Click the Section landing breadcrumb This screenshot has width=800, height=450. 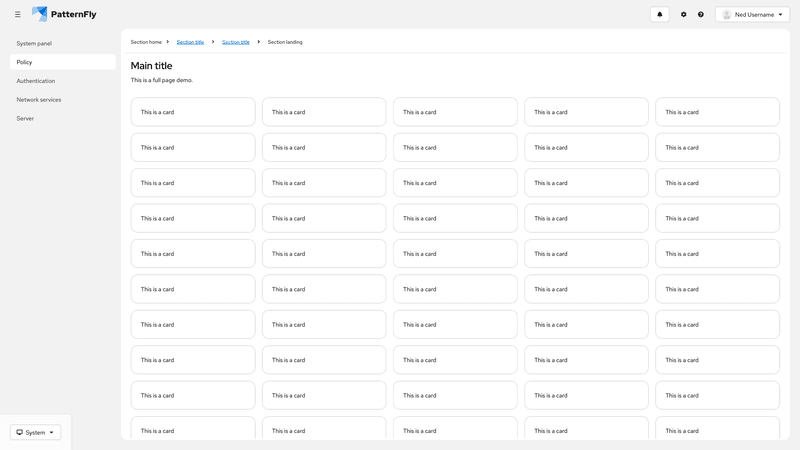[x=285, y=42]
